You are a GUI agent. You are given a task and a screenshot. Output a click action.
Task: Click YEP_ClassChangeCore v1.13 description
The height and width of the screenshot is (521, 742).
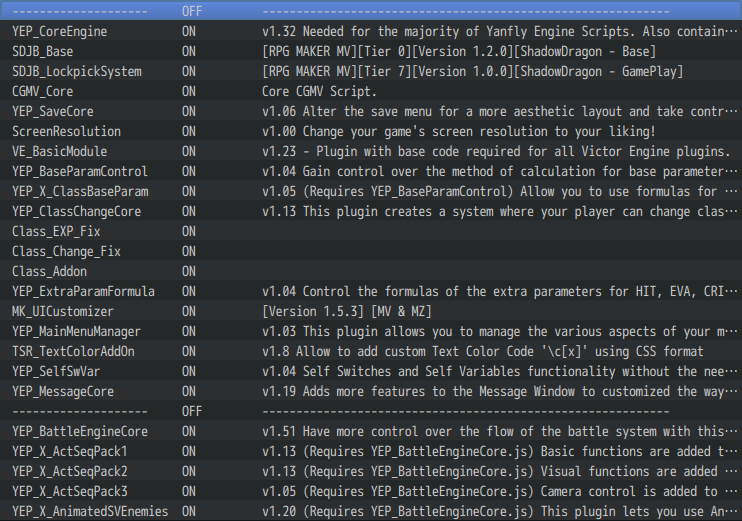coord(500,211)
